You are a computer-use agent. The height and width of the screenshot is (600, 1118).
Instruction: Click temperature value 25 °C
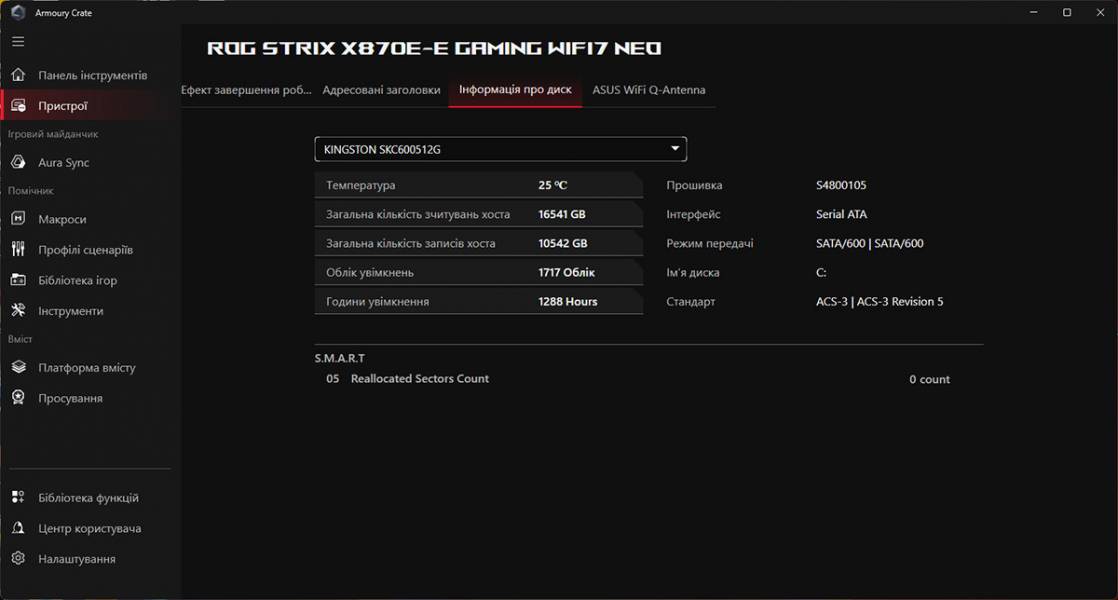(x=553, y=185)
